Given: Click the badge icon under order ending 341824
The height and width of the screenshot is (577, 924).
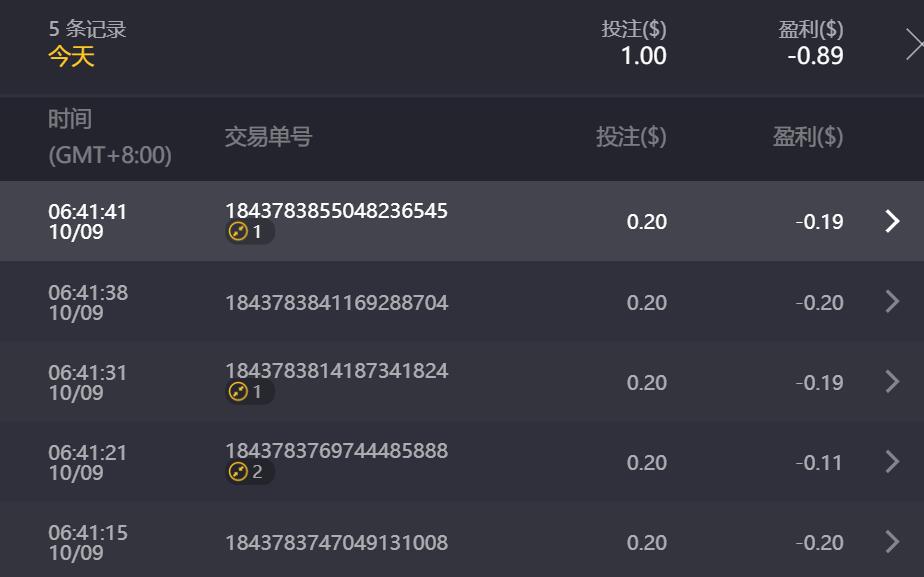Looking at the screenshot, I should pyautogui.click(x=238, y=392).
